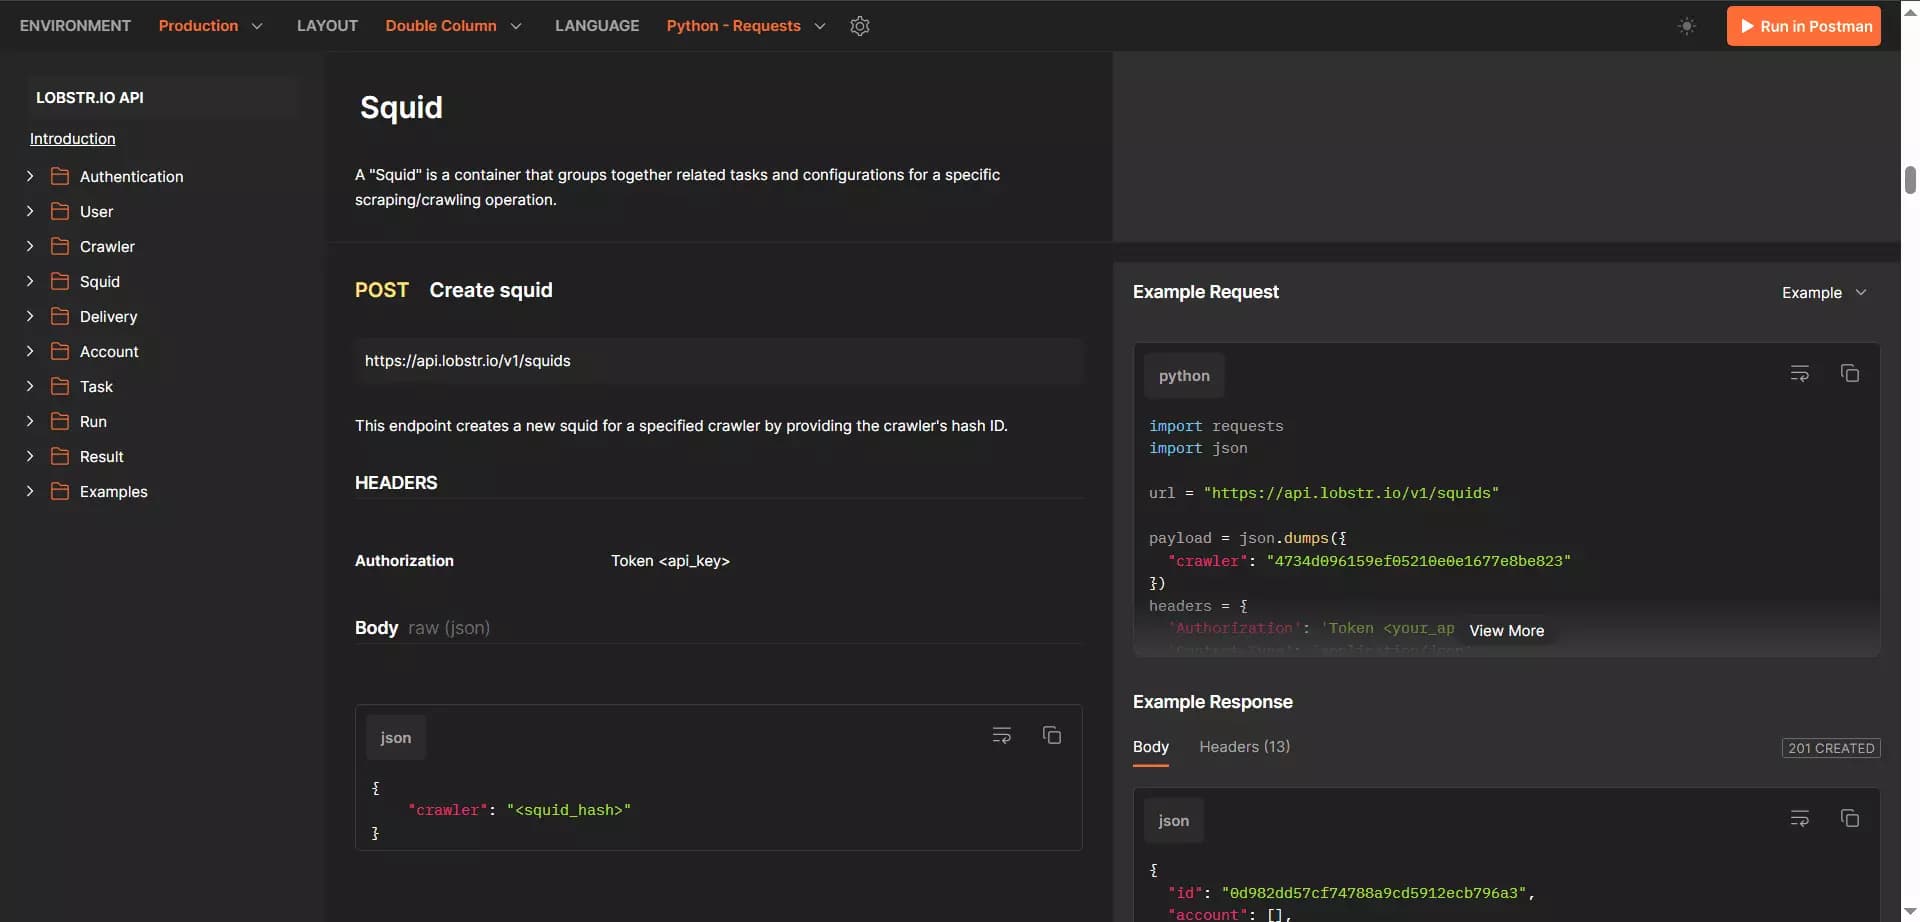Click the json label on example response
This screenshot has height=922, width=1920.
(x=1173, y=821)
